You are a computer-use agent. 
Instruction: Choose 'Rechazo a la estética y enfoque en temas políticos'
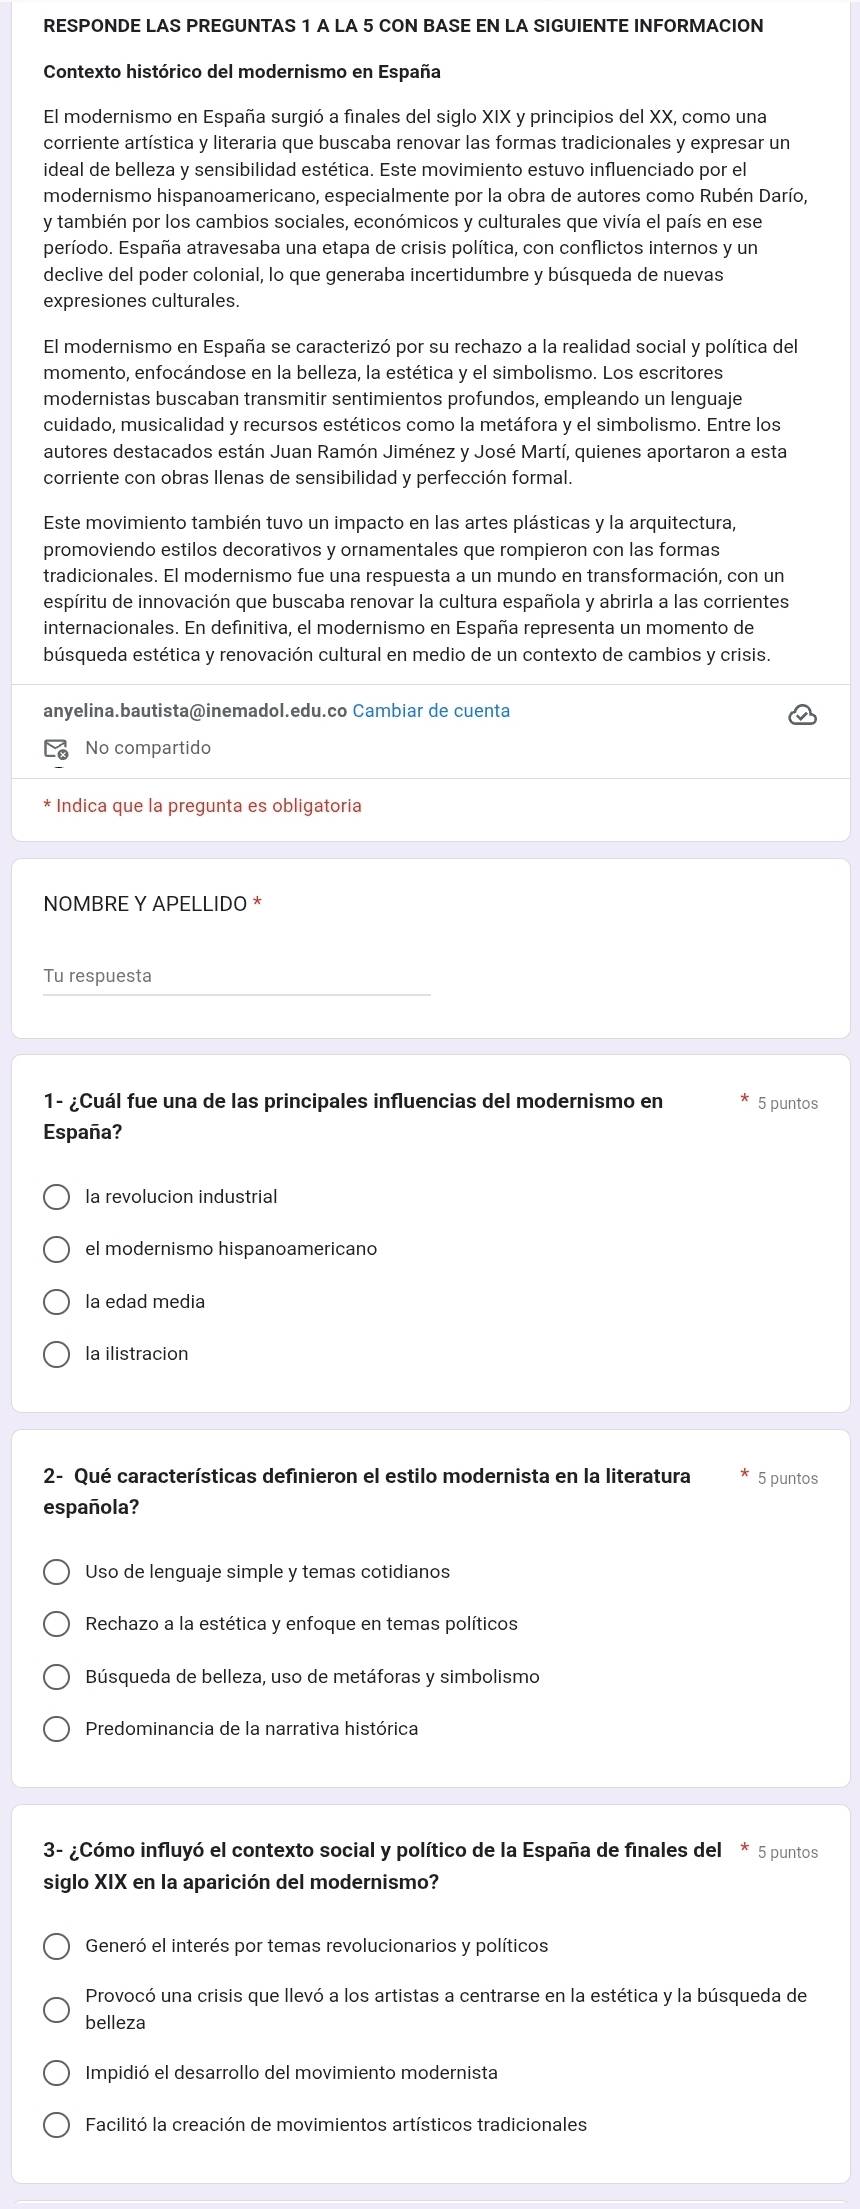tap(57, 1624)
